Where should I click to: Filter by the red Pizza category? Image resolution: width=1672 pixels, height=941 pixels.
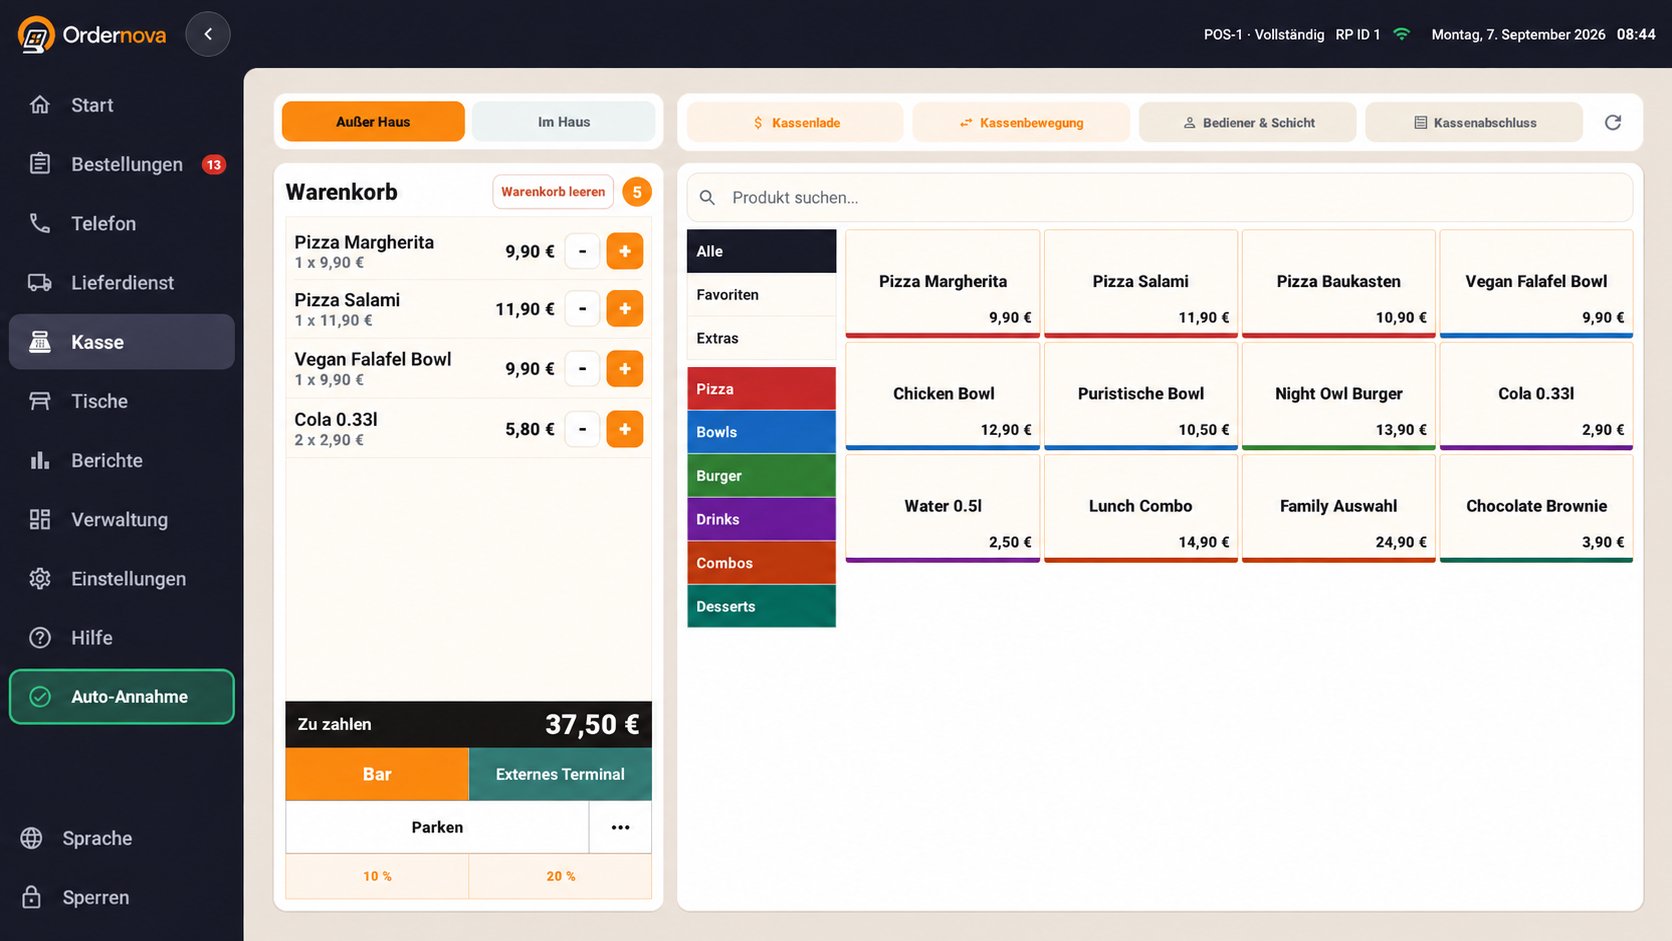[761, 389]
